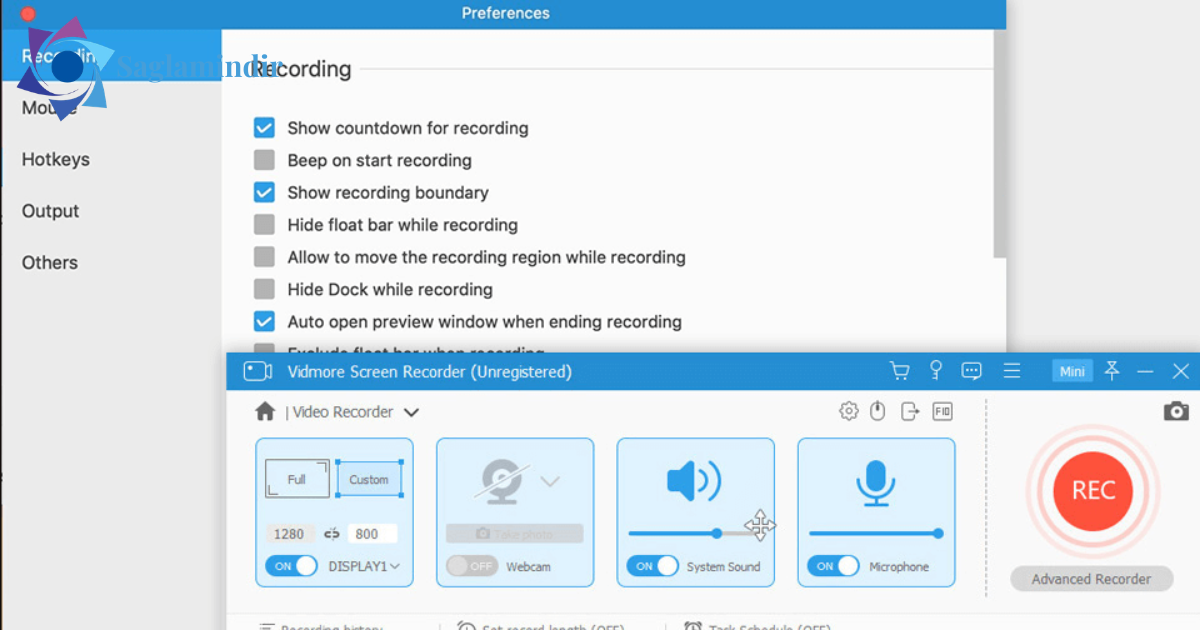Open the hamburger menu in recorder title bar

click(1012, 371)
